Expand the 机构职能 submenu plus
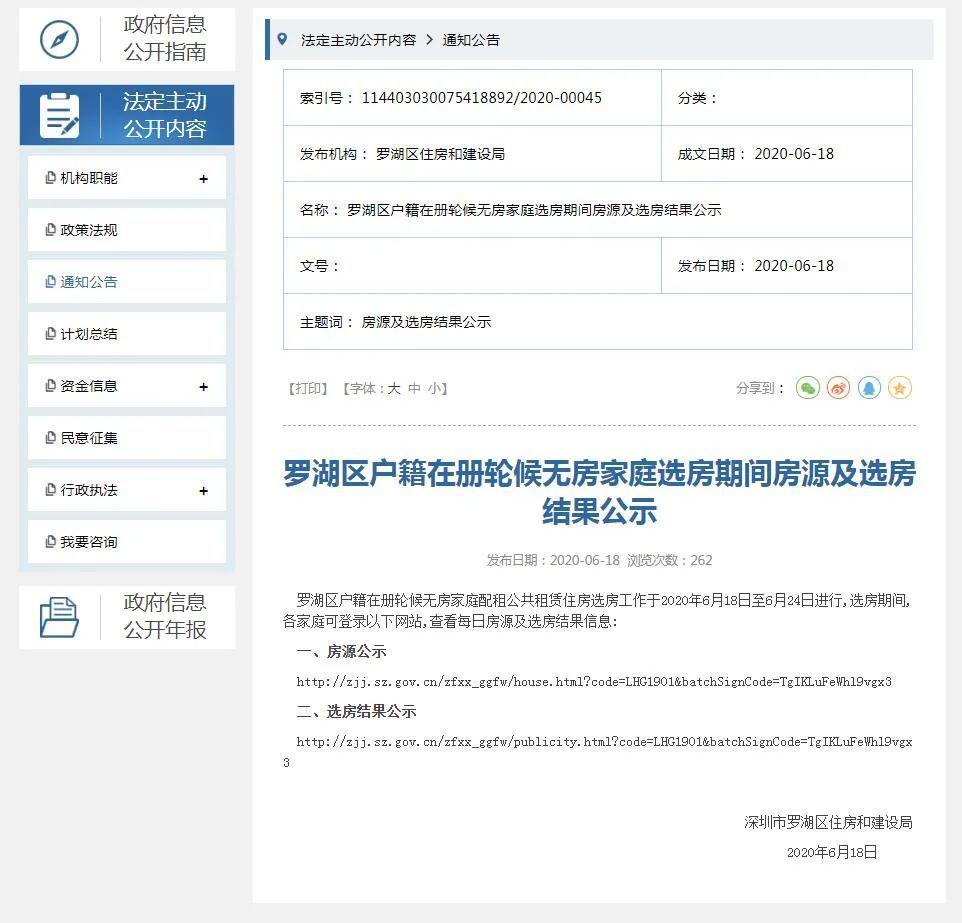962x923 pixels. tap(204, 179)
